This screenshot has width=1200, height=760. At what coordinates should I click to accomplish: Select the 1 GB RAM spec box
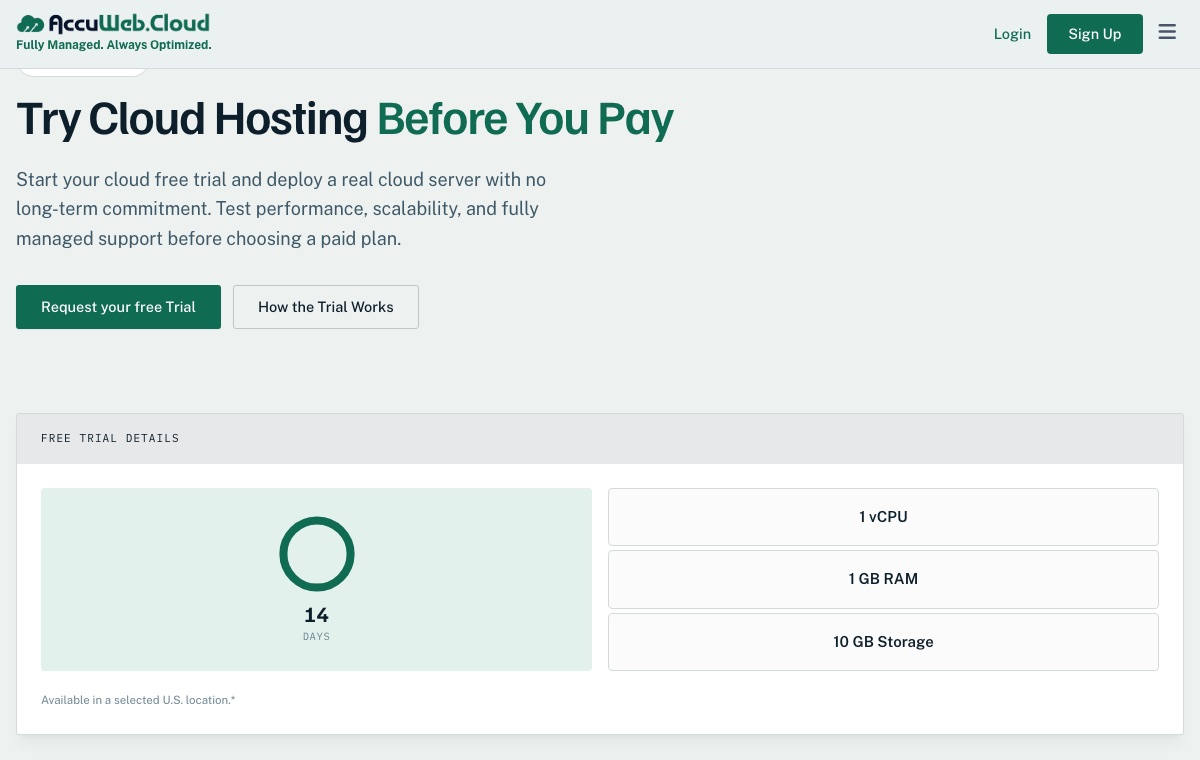pyautogui.click(x=883, y=579)
